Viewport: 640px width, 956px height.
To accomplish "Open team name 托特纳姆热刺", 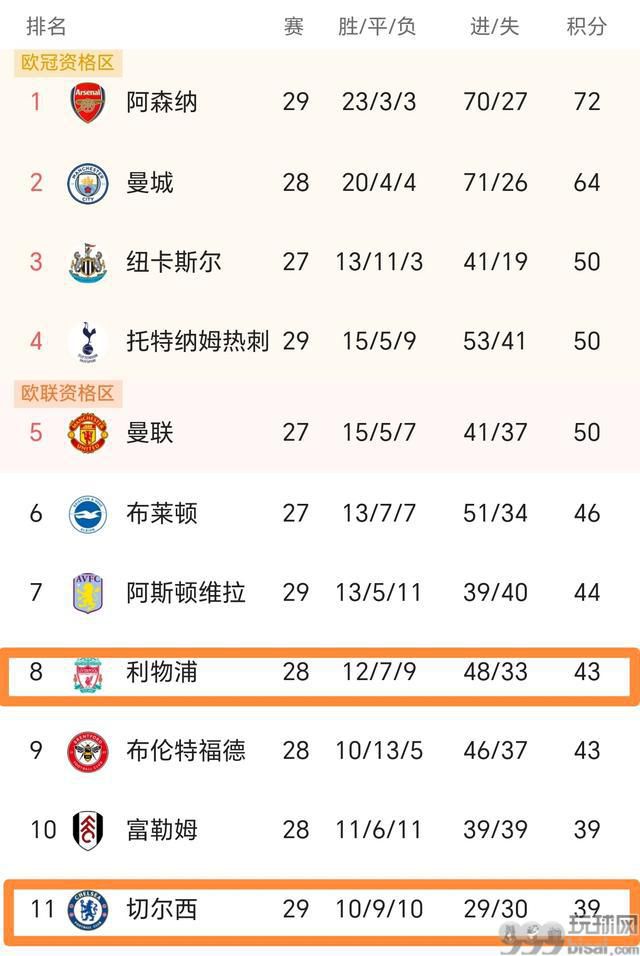I will coord(197,341).
